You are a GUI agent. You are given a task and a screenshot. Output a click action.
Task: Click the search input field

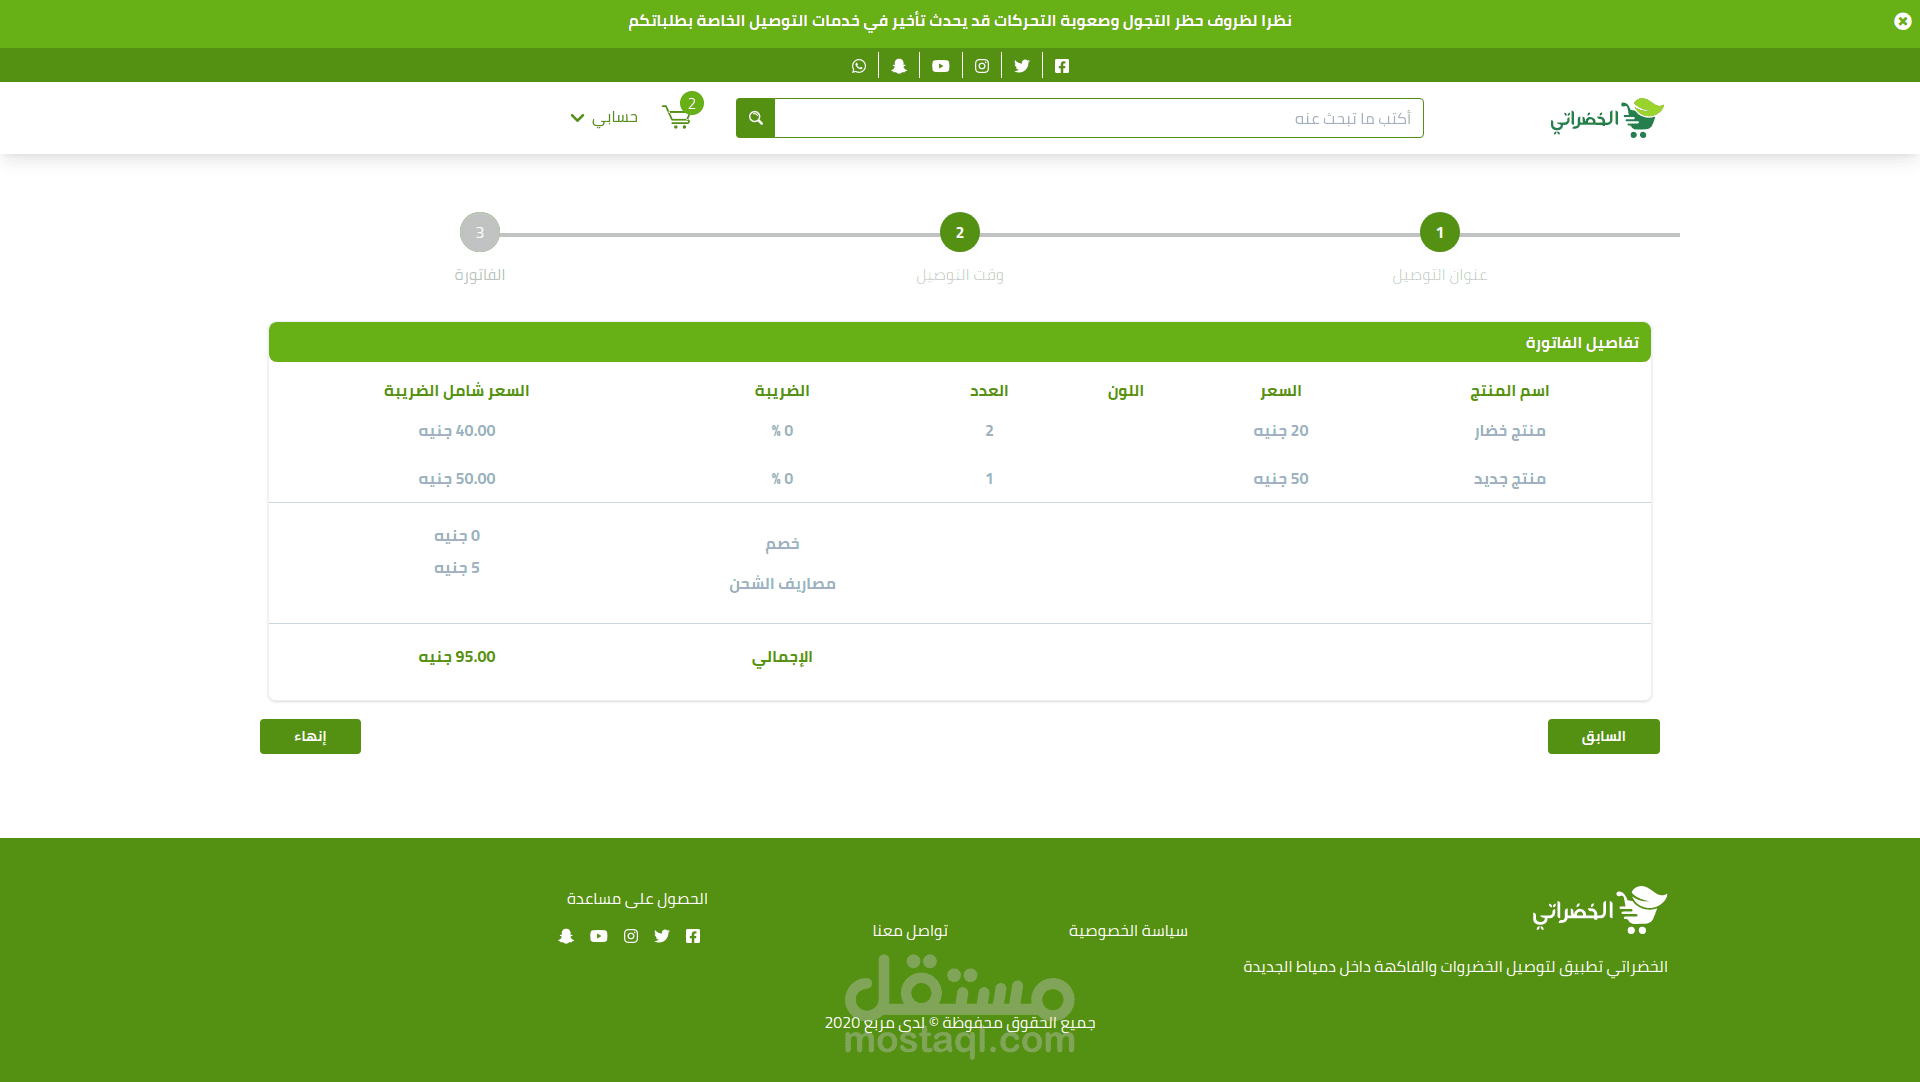tap(1098, 118)
